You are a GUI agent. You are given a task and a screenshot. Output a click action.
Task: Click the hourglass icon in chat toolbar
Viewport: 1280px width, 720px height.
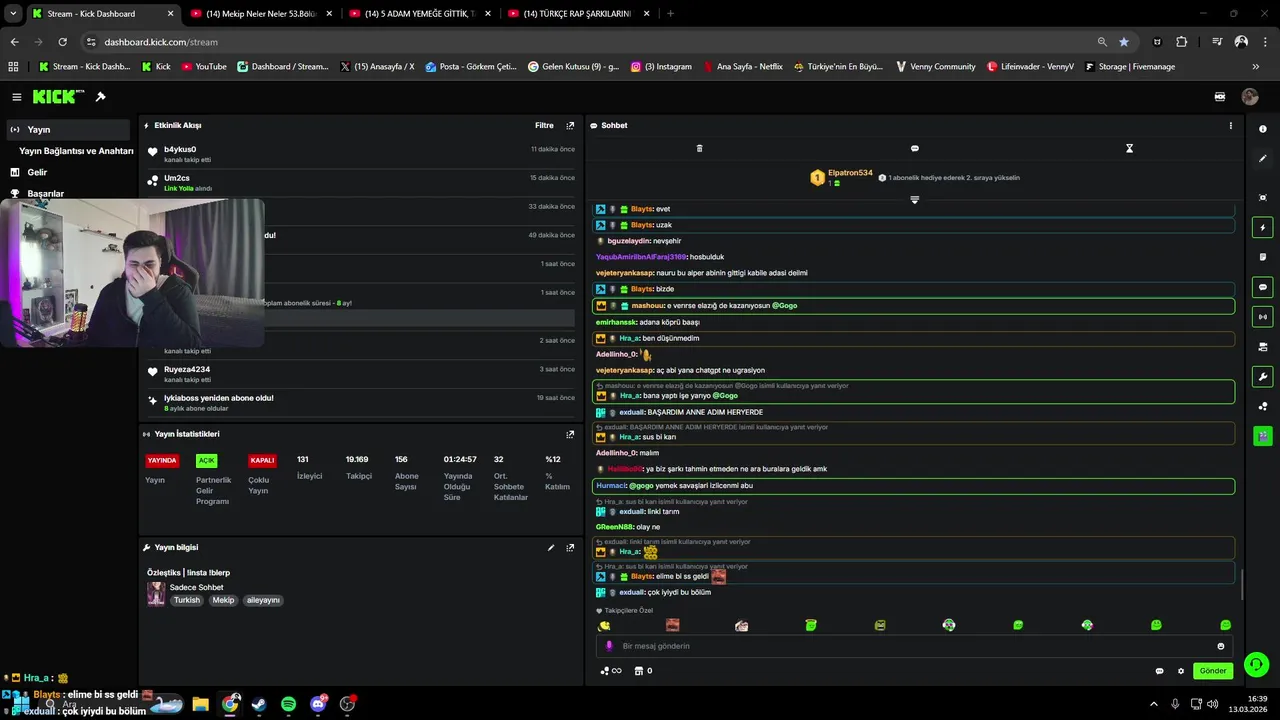[x=1129, y=148]
